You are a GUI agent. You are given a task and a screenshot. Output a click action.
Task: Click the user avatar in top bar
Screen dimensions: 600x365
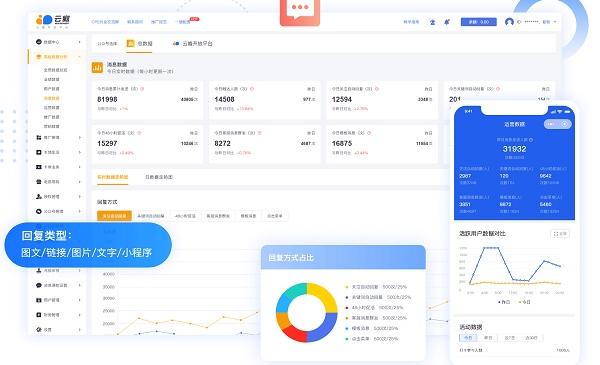(509, 22)
